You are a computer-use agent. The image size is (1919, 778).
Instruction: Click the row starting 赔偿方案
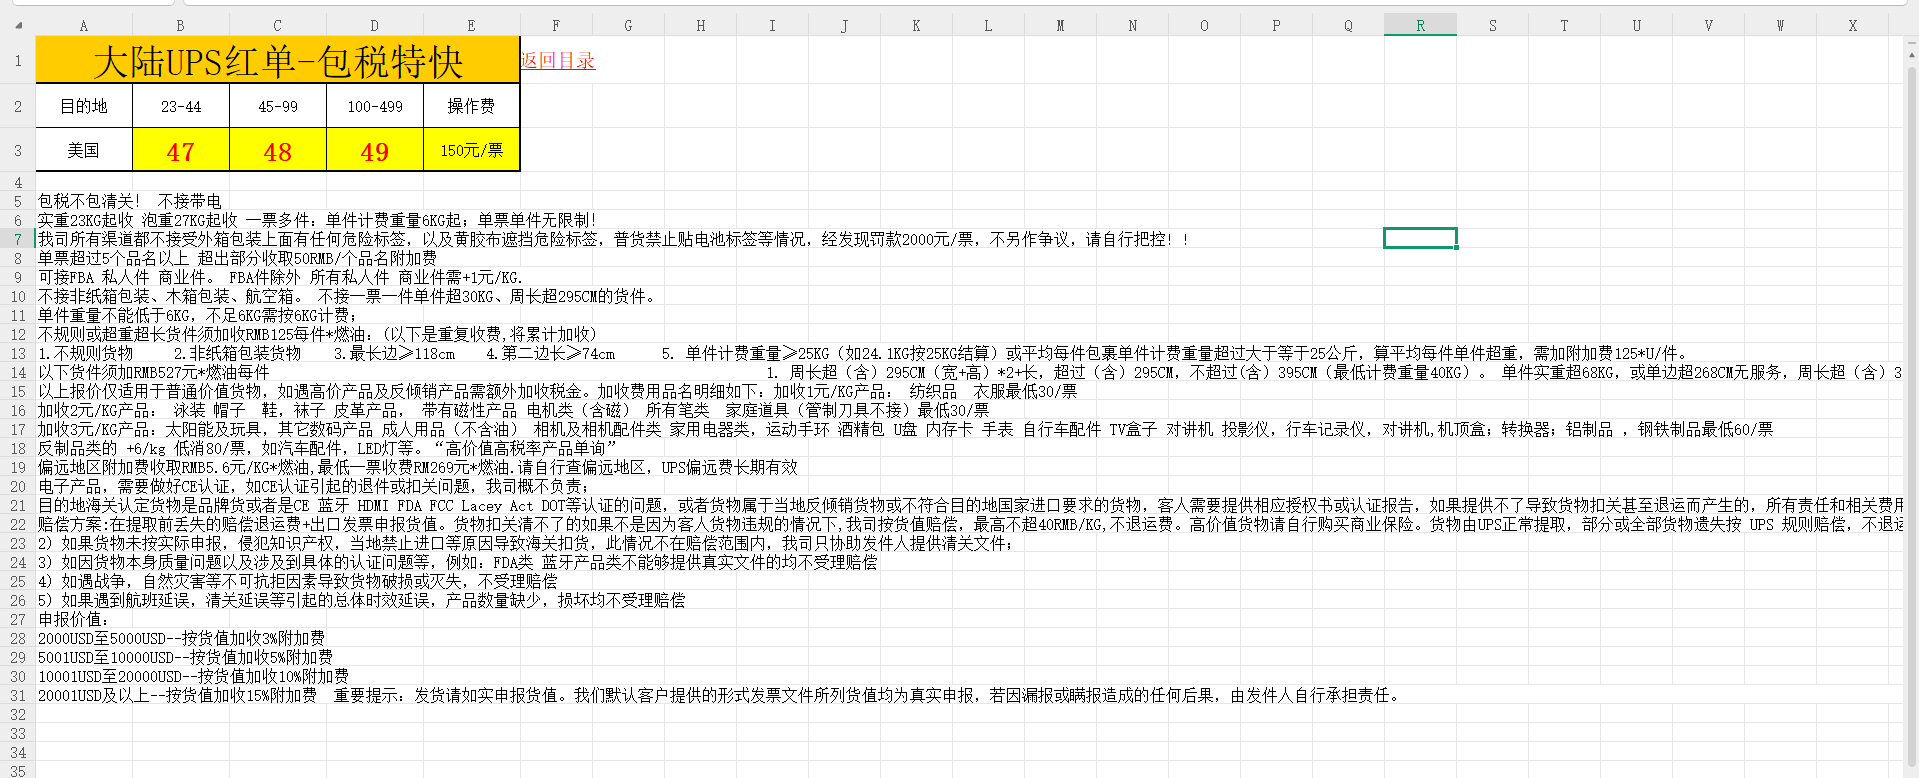[971, 524]
